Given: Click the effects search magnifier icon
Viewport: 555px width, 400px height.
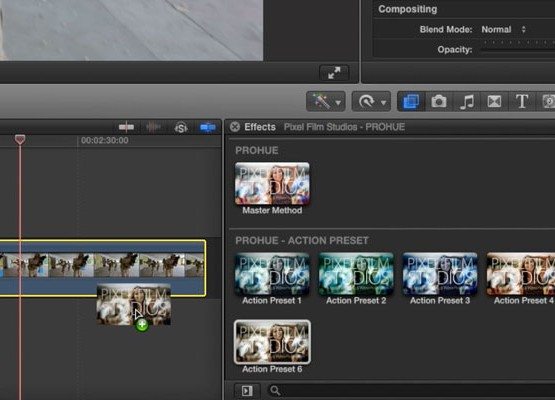Looking at the screenshot, I should tap(275, 390).
